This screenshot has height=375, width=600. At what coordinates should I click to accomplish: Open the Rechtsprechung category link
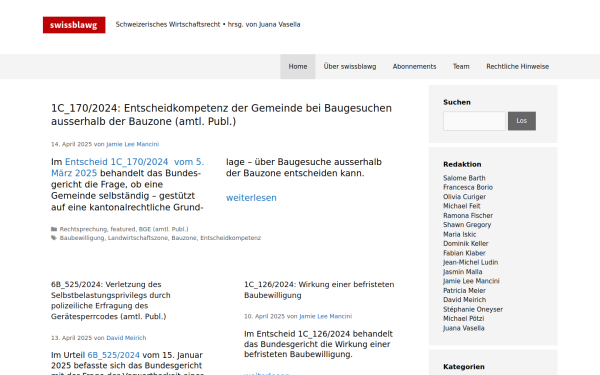click(83, 229)
